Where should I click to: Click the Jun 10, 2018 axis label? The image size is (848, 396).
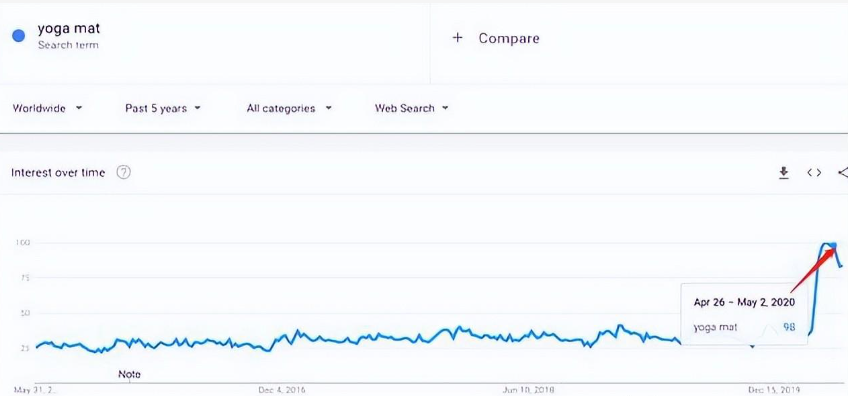coord(528,390)
